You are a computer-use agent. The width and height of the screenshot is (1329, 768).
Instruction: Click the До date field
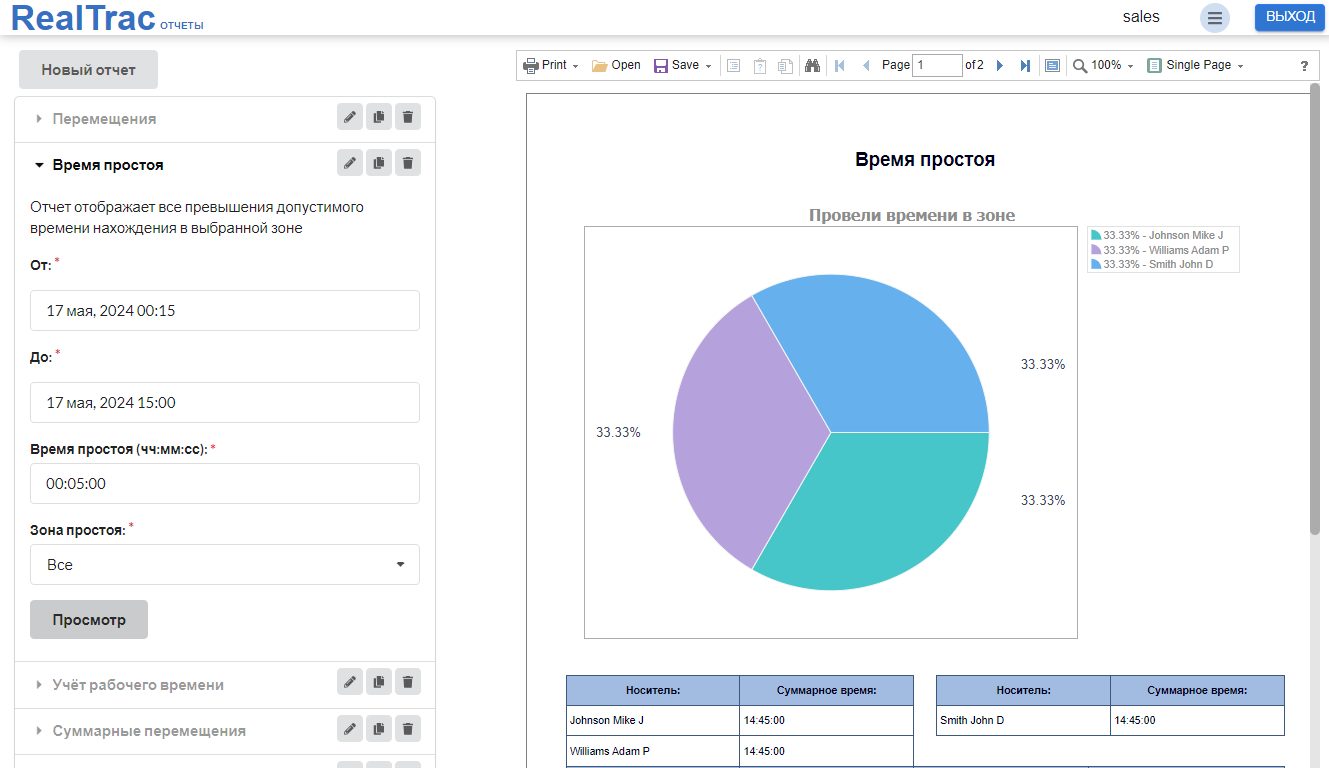point(225,402)
